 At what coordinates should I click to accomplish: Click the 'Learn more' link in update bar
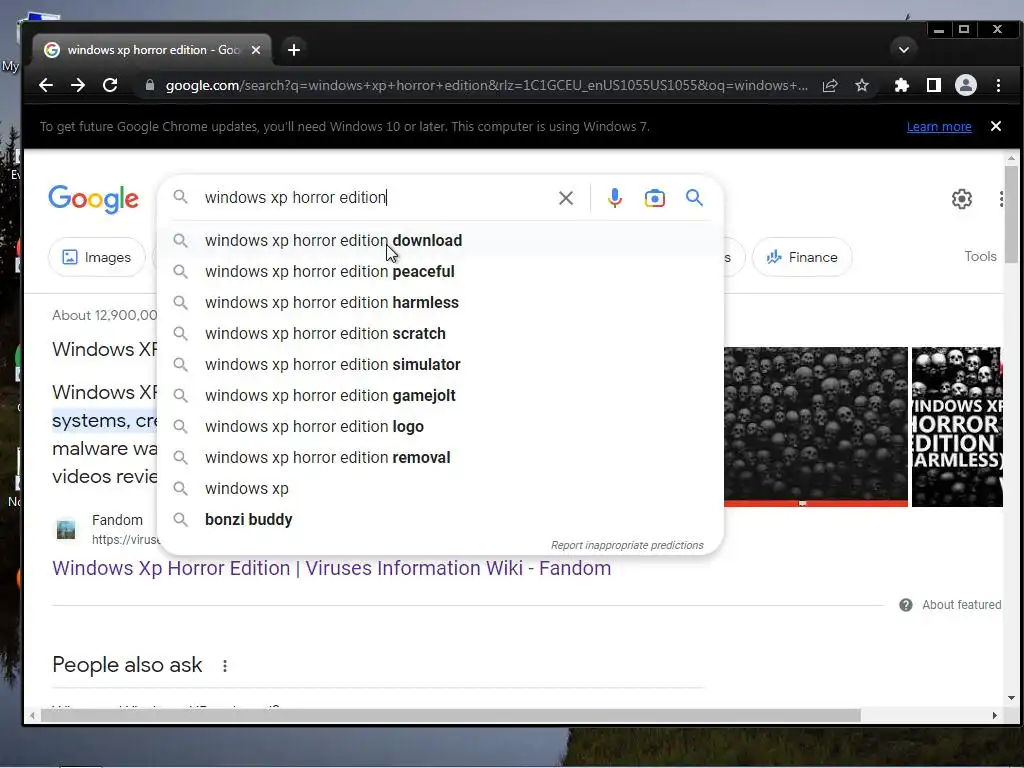tap(939, 127)
